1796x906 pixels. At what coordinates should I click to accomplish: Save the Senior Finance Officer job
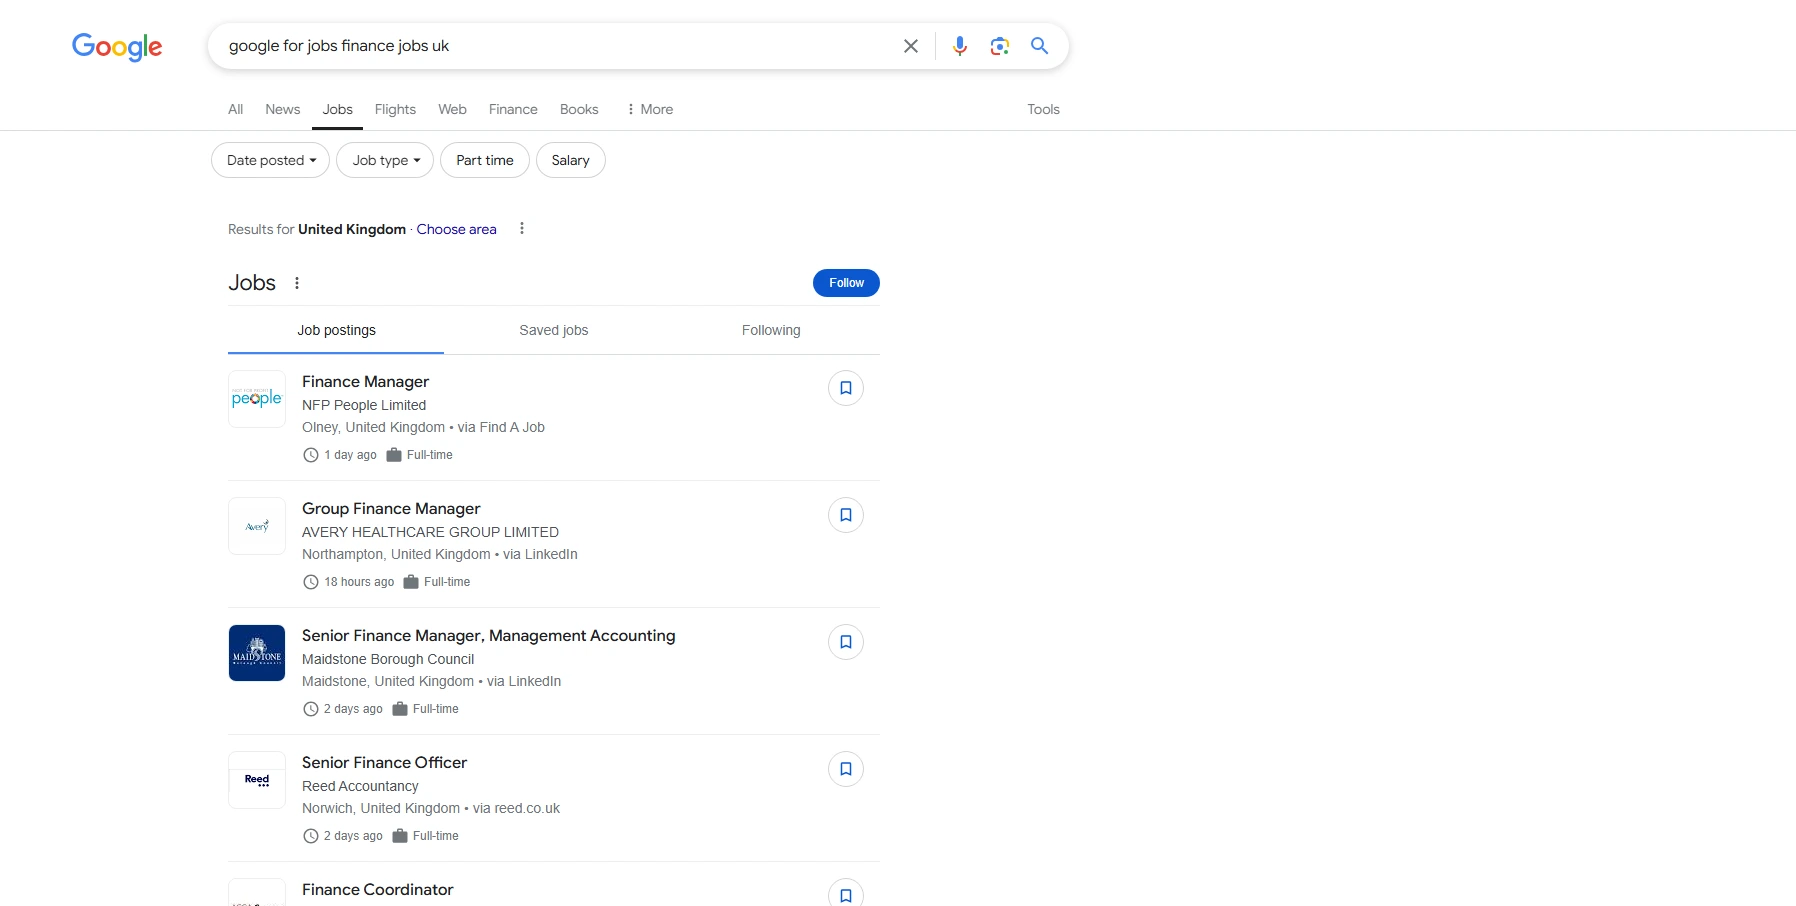coord(846,769)
